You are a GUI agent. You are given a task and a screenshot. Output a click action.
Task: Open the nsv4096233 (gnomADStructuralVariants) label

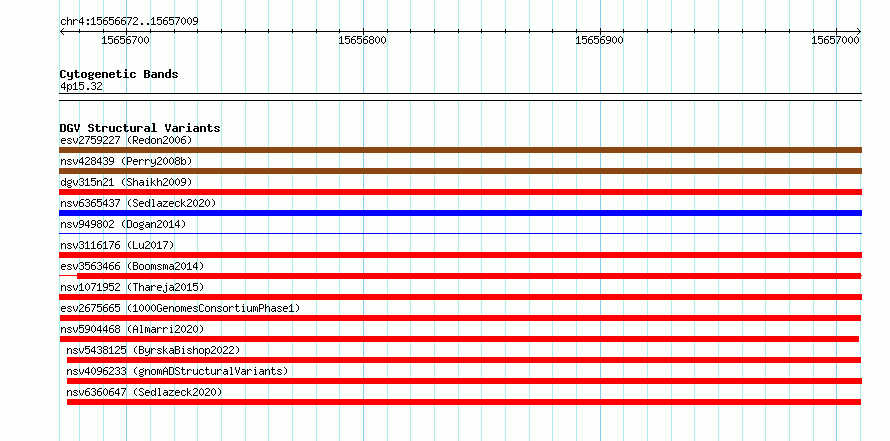click(x=177, y=371)
